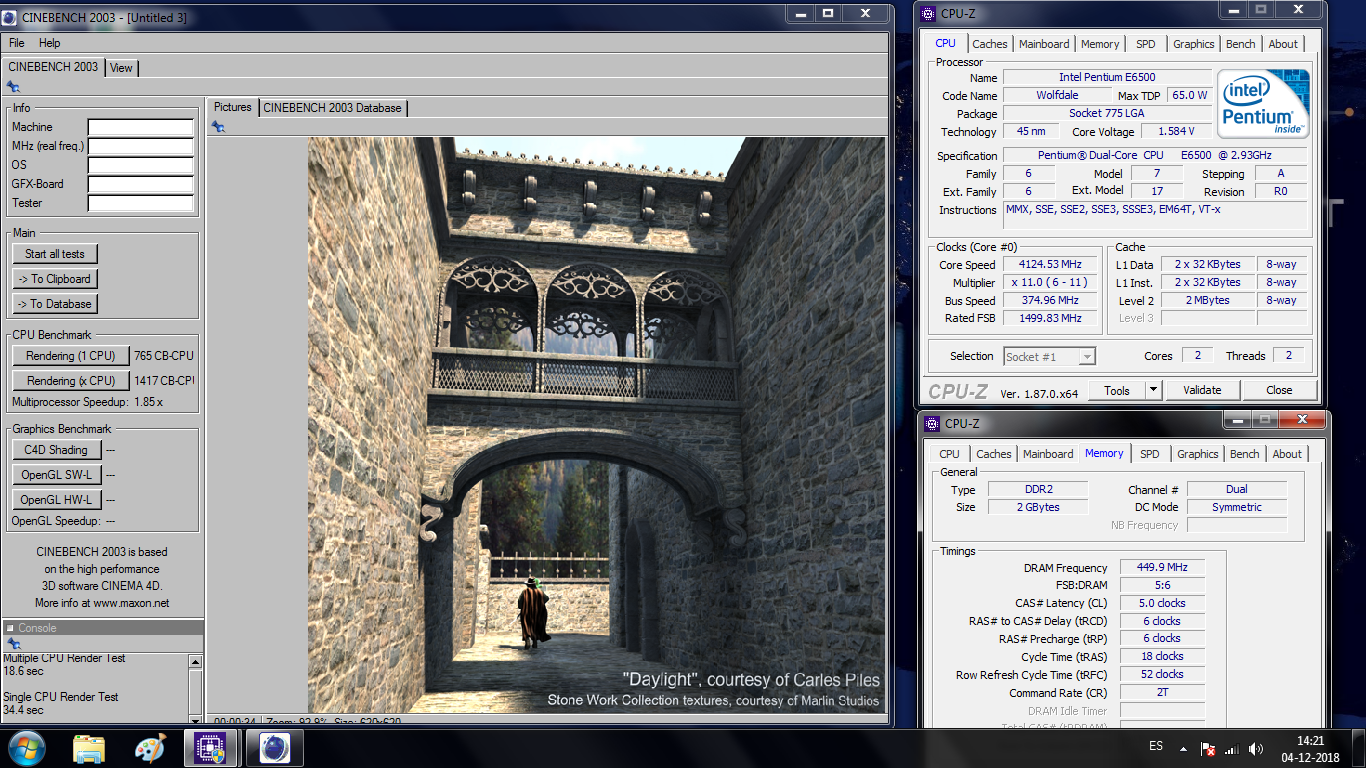Click the To Clipboard button
The image size is (1366, 768).
[55, 279]
